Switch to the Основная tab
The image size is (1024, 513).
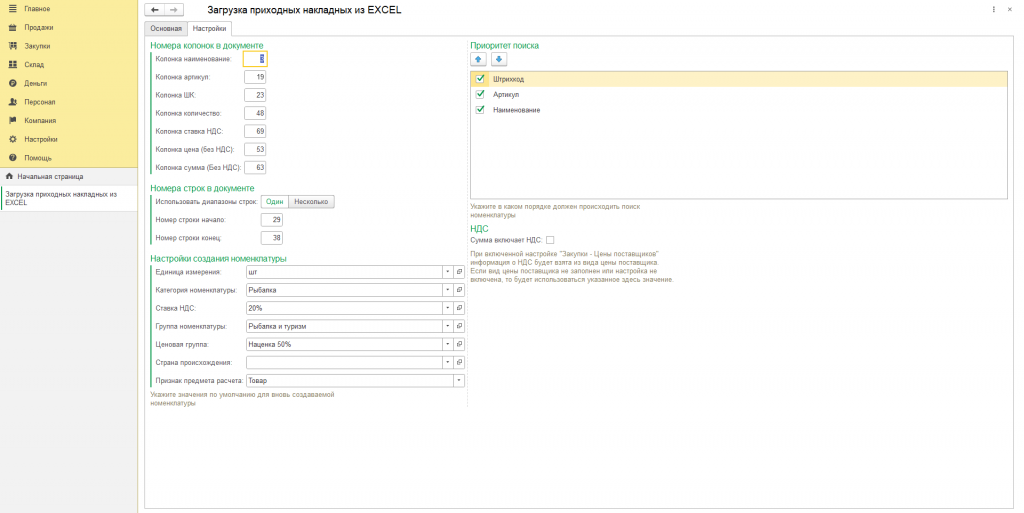pyautogui.click(x=166, y=29)
